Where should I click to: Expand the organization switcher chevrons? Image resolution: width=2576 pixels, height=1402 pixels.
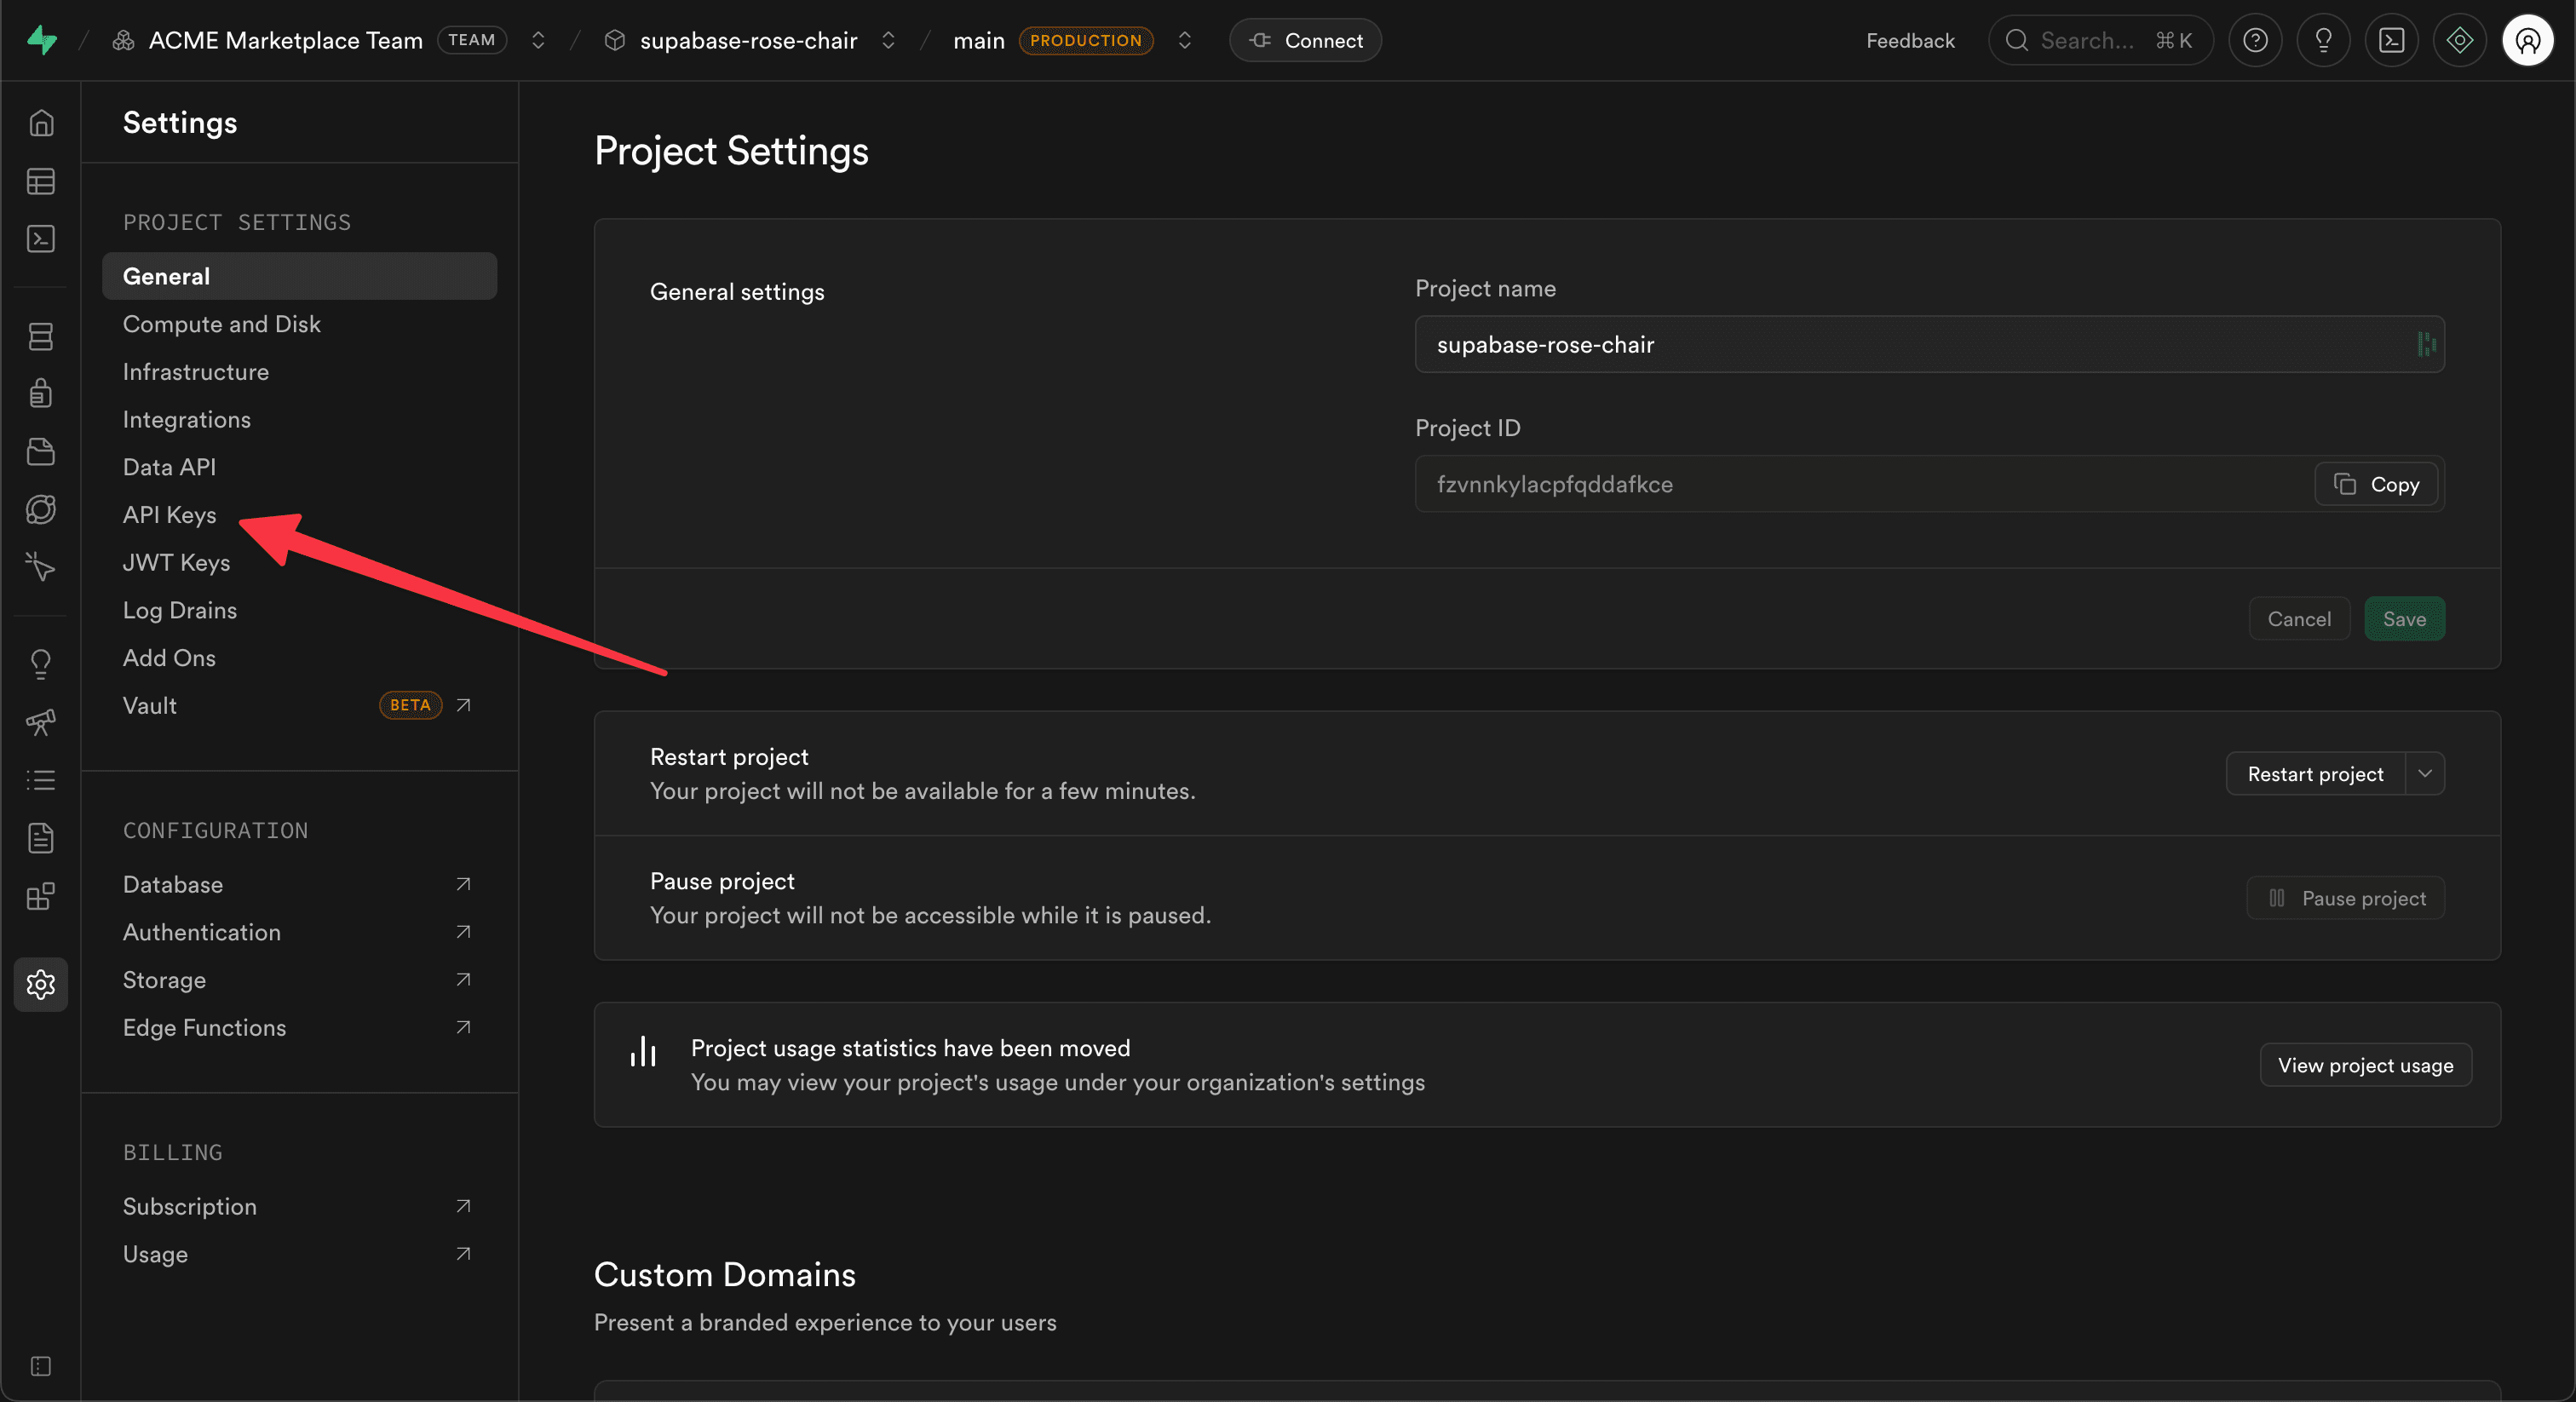(x=538, y=40)
